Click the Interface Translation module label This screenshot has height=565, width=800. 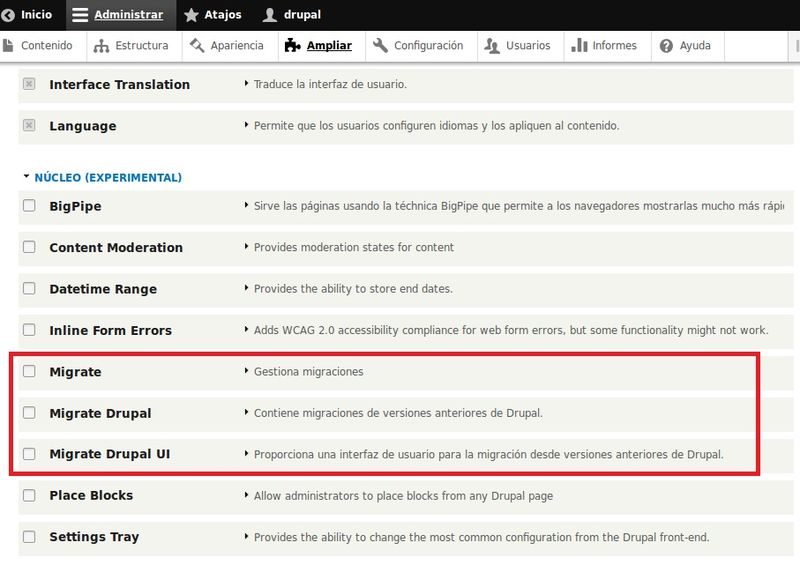119,84
